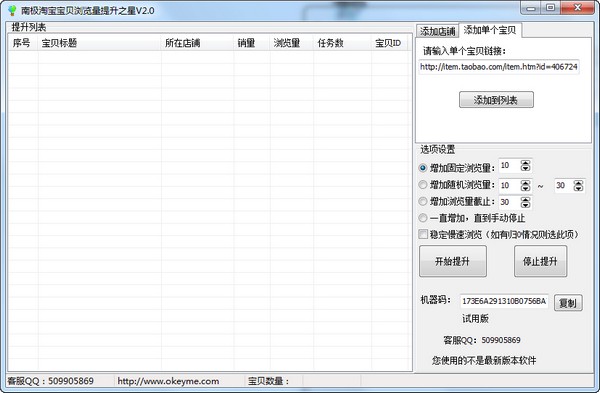Decrease fixed view count with down arrow
Screen dimensions: 600x393
coord(525,168)
